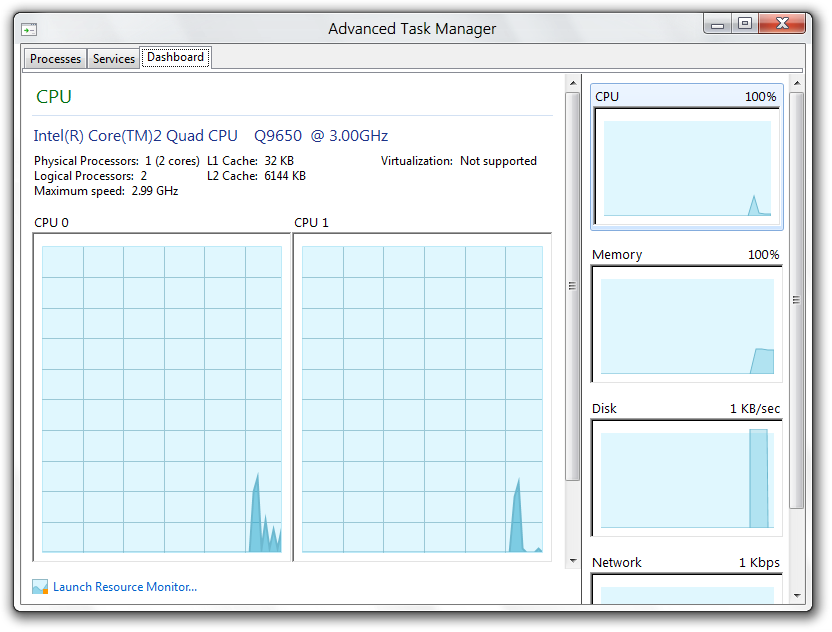This screenshot has height=632, width=832.
Task: Click the Resource Monitor icon beside the link
Action: click(40, 587)
